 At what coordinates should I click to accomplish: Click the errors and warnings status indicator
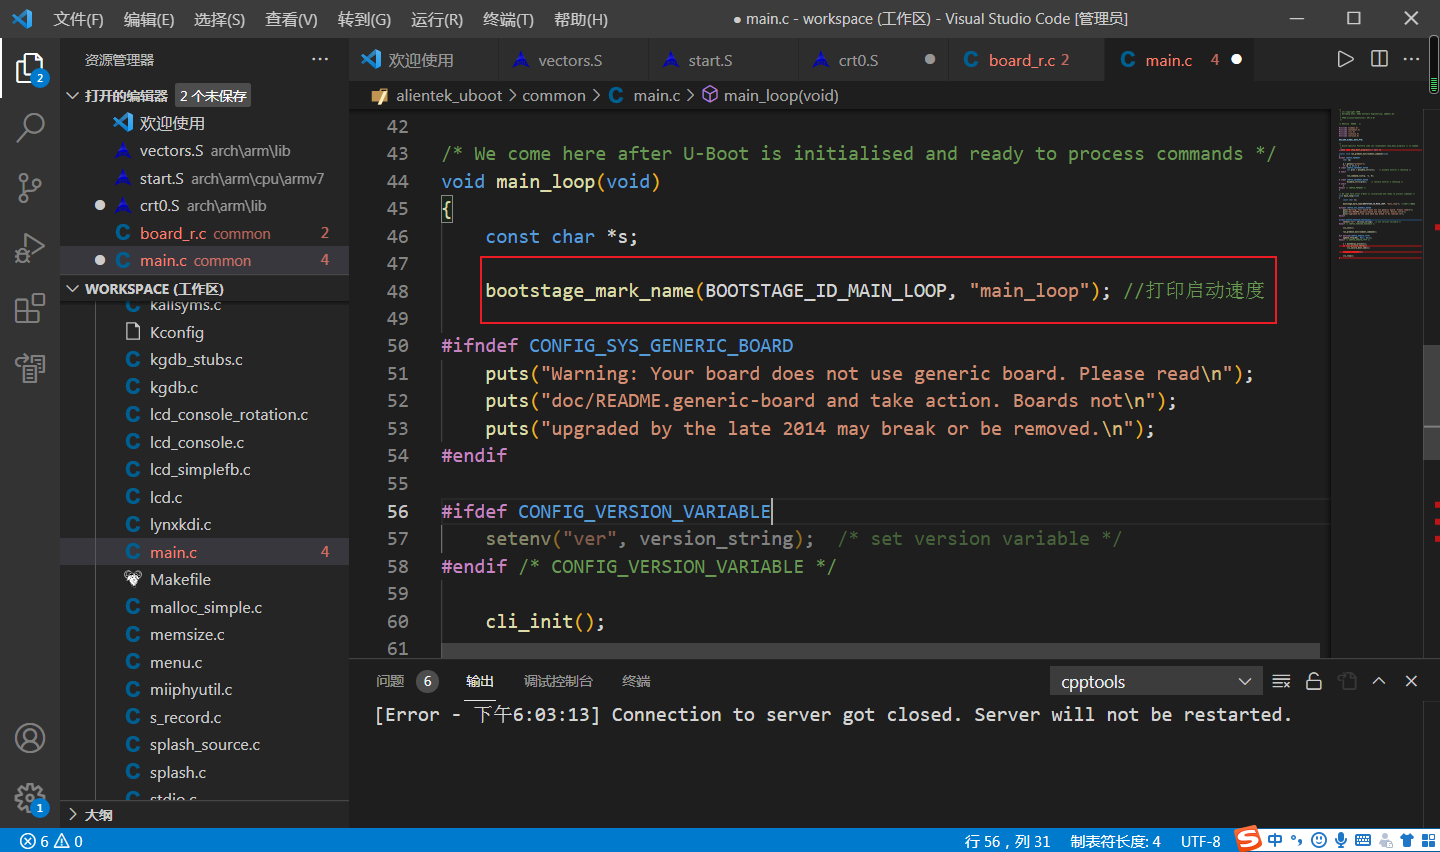(51, 841)
